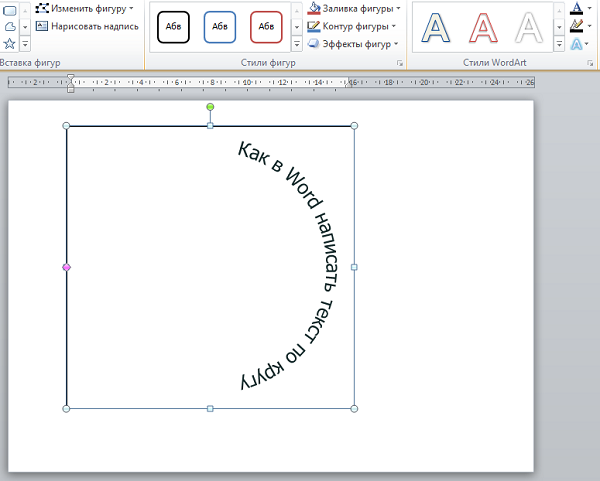The image size is (600, 481).
Task: Open Text Outline dropdown arrow
Action: click(x=589, y=26)
